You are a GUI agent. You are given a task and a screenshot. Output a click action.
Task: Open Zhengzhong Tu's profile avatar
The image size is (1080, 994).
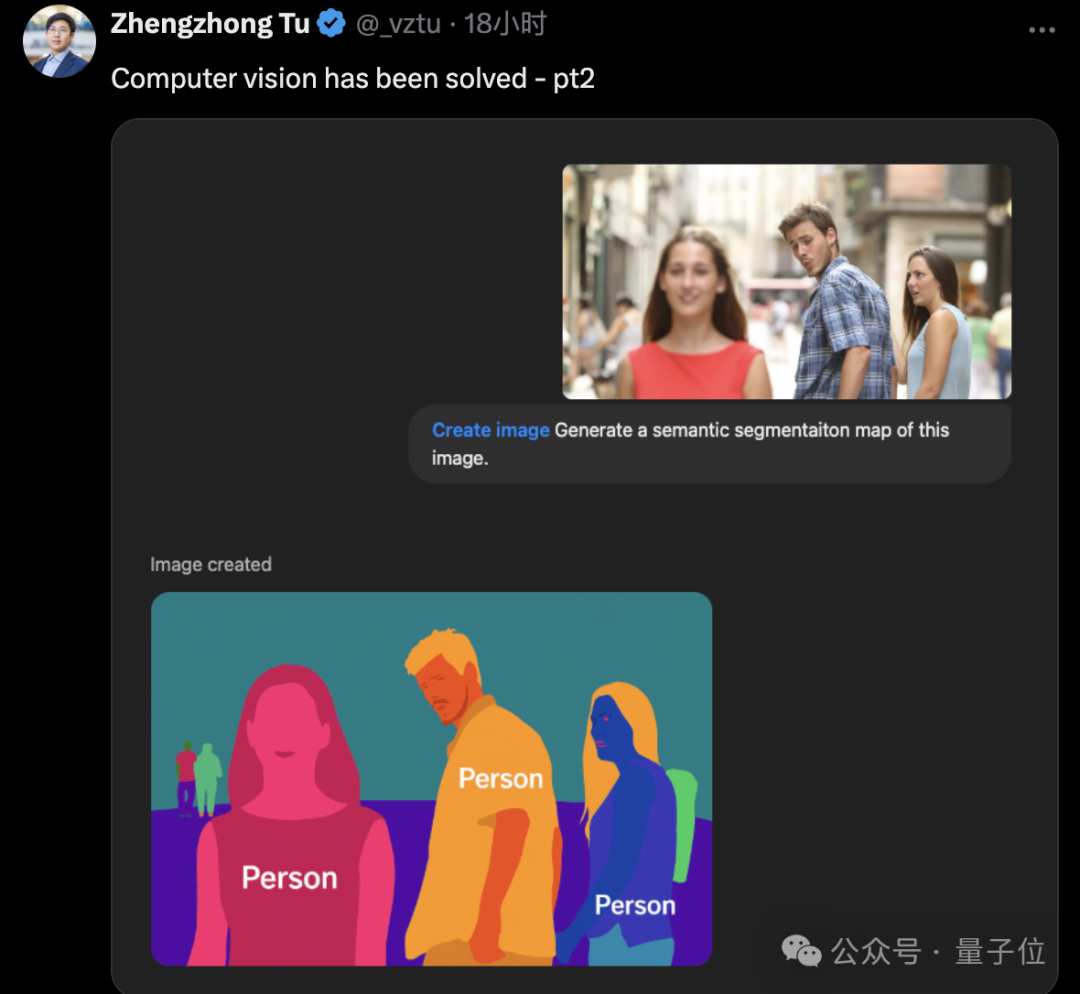tap(59, 41)
